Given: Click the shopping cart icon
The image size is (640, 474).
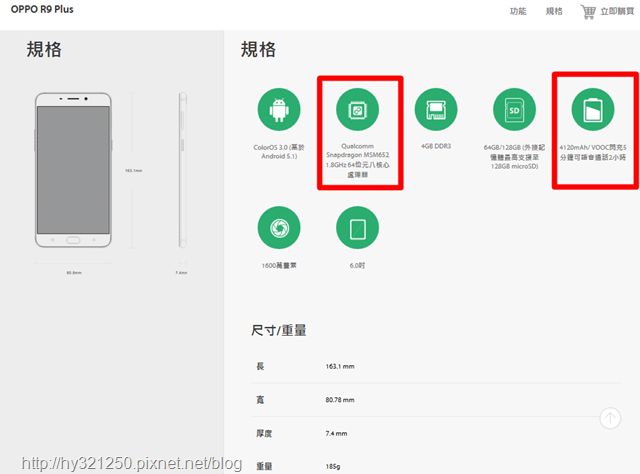Looking at the screenshot, I should tap(588, 12).
